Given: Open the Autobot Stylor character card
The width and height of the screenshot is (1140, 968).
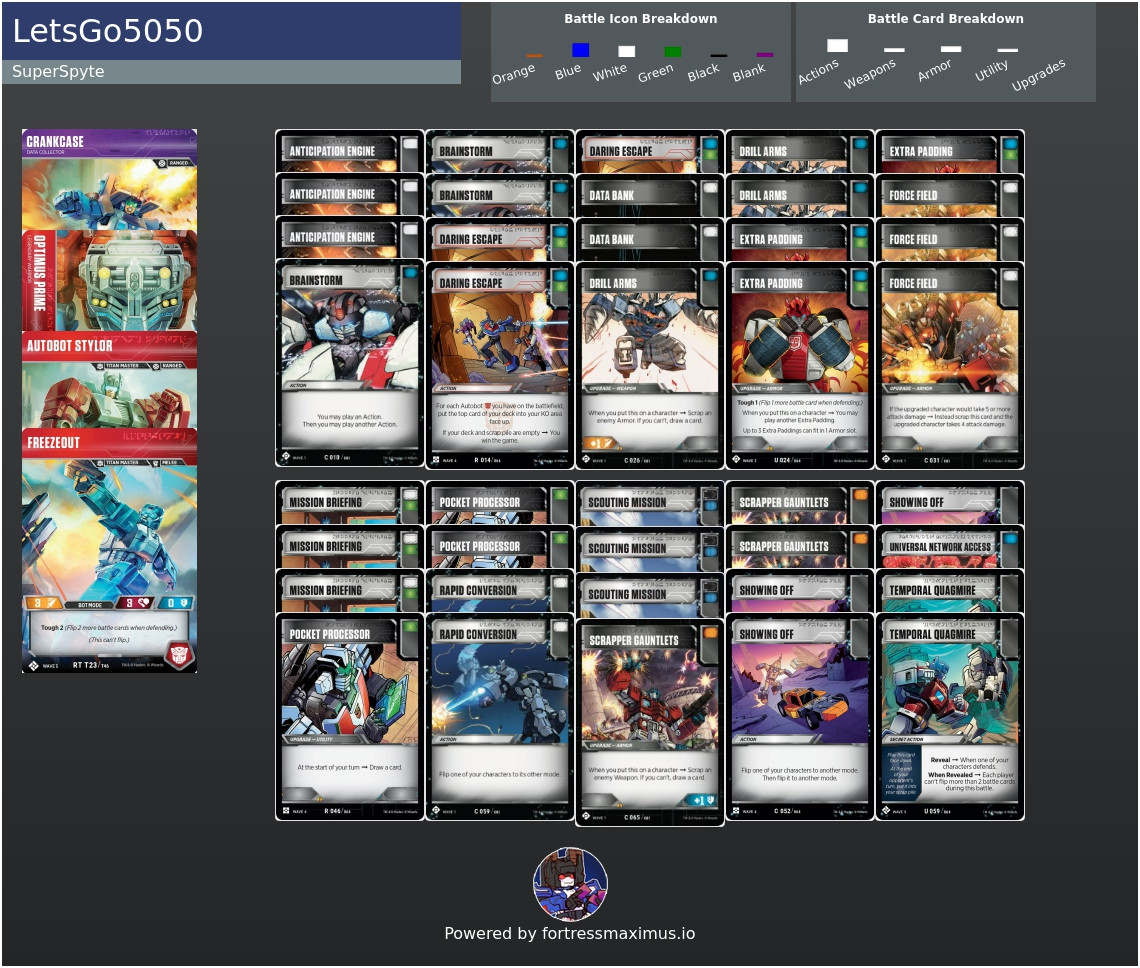Looking at the screenshot, I should tap(109, 380).
